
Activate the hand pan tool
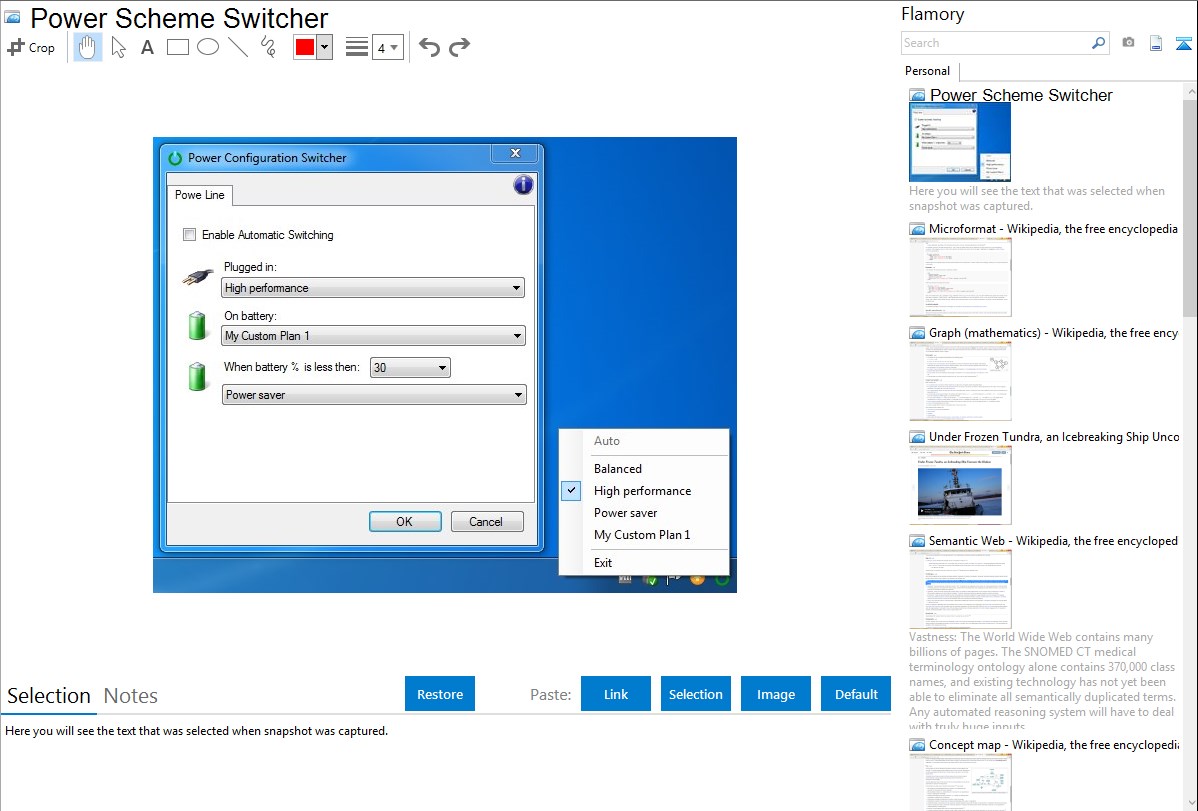pyautogui.click(x=87, y=47)
